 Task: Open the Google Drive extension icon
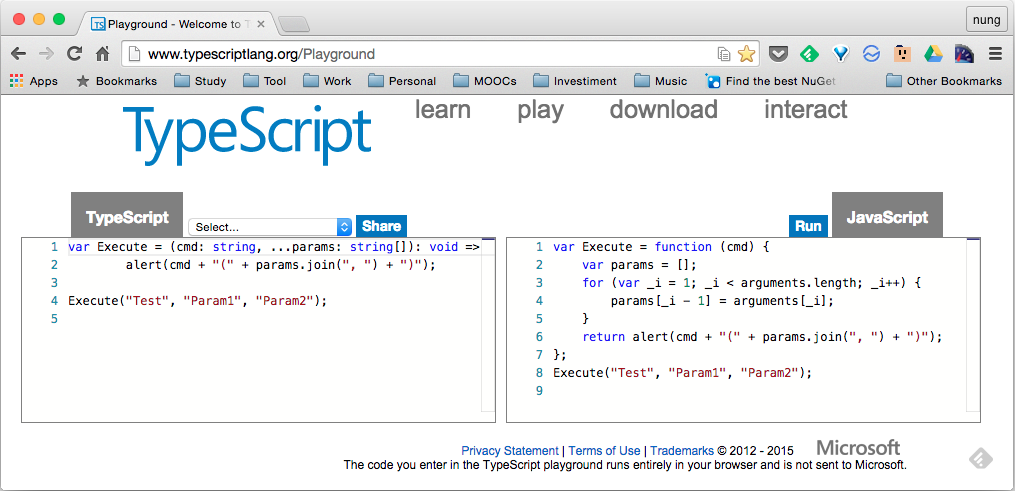pyautogui.click(x=933, y=54)
